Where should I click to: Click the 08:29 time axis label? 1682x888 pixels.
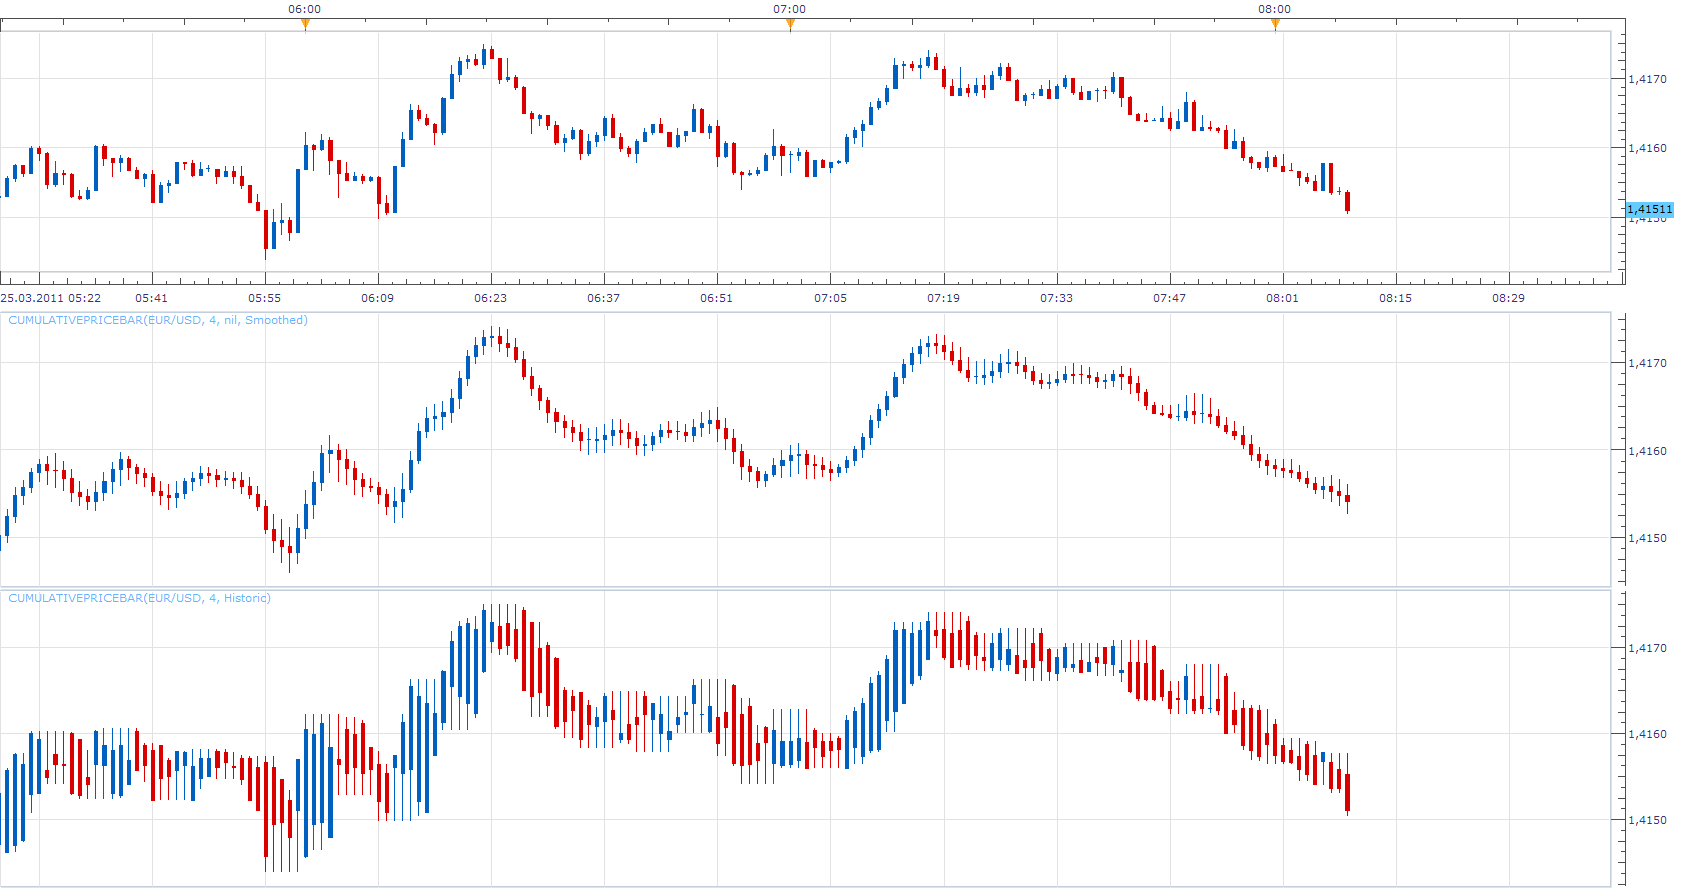pos(1509,298)
